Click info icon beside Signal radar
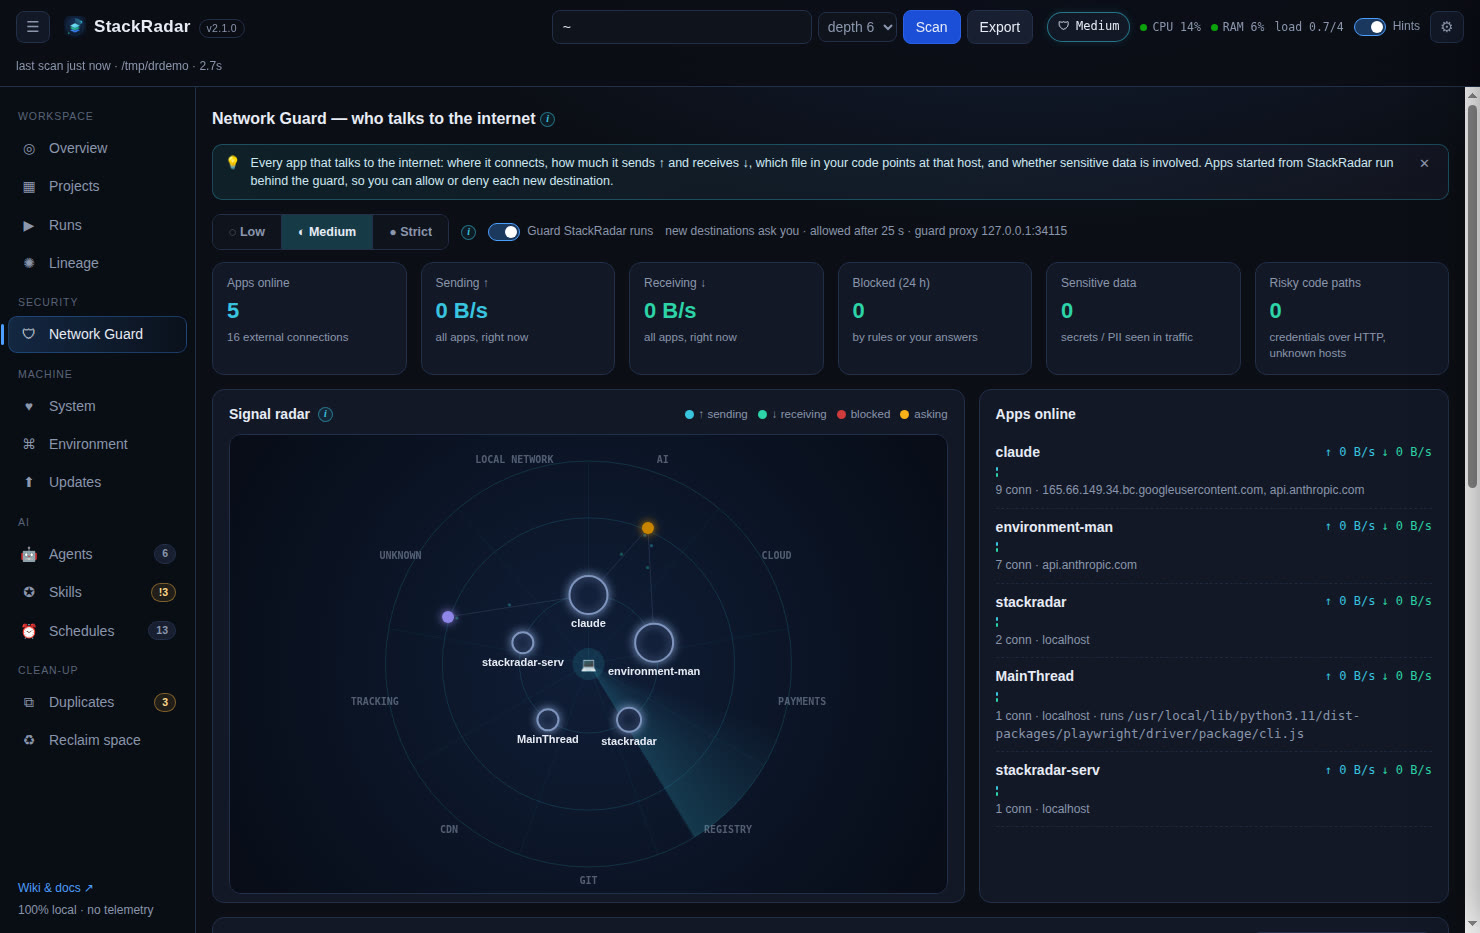 [326, 414]
